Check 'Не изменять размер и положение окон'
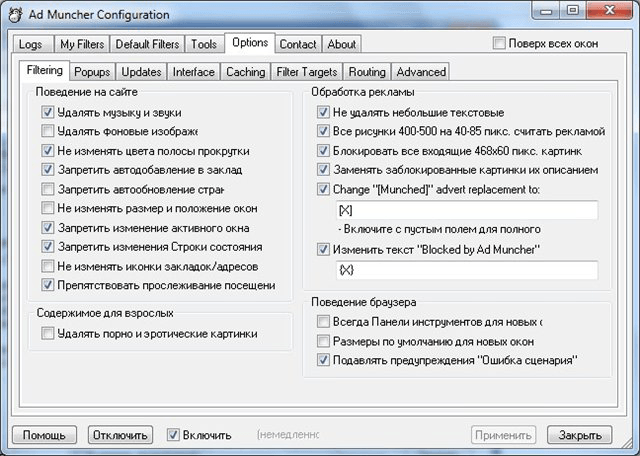Image resolution: width=640 pixels, height=456 pixels. [47, 208]
